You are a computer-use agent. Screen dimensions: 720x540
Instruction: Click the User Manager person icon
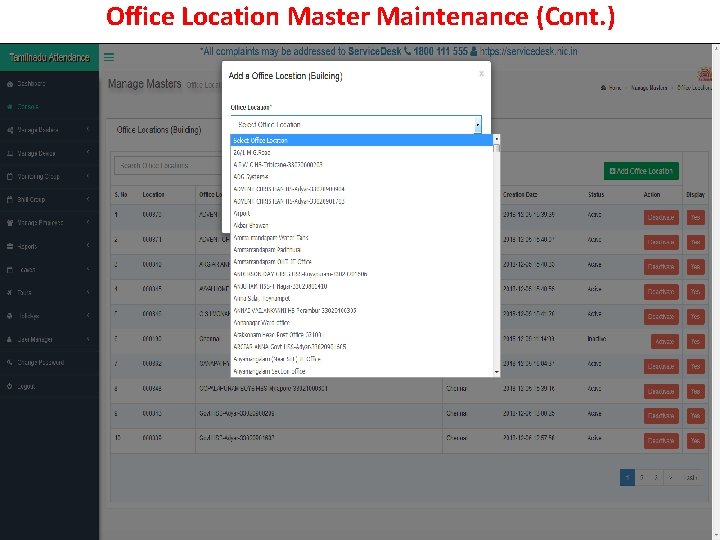(x=10, y=339)
